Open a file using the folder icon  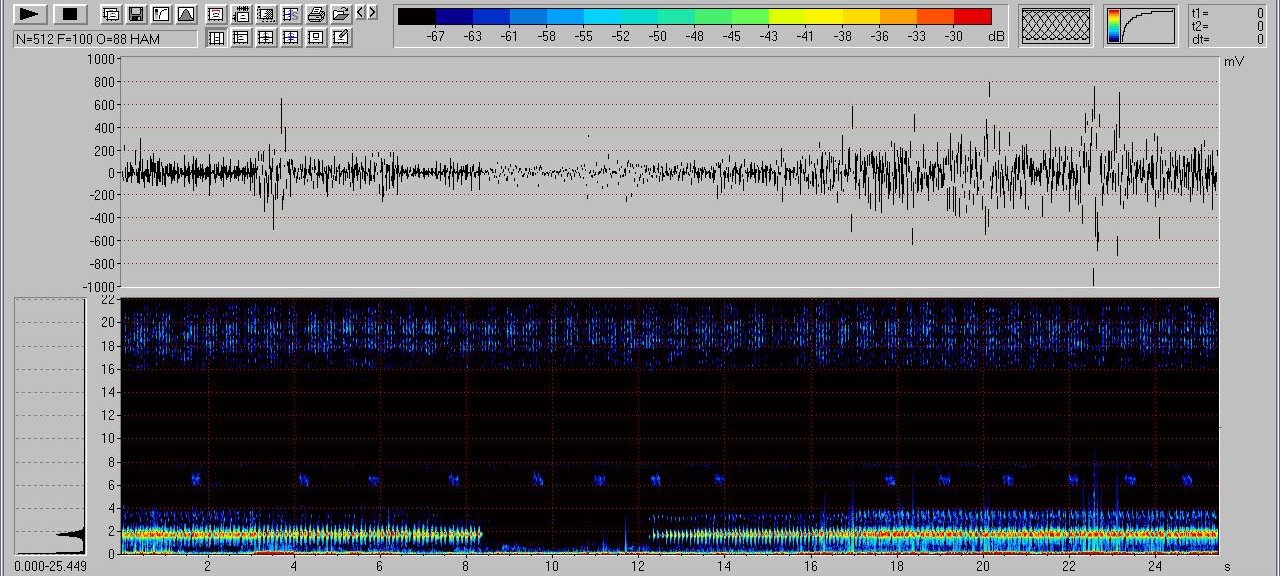tap(341, 14)
